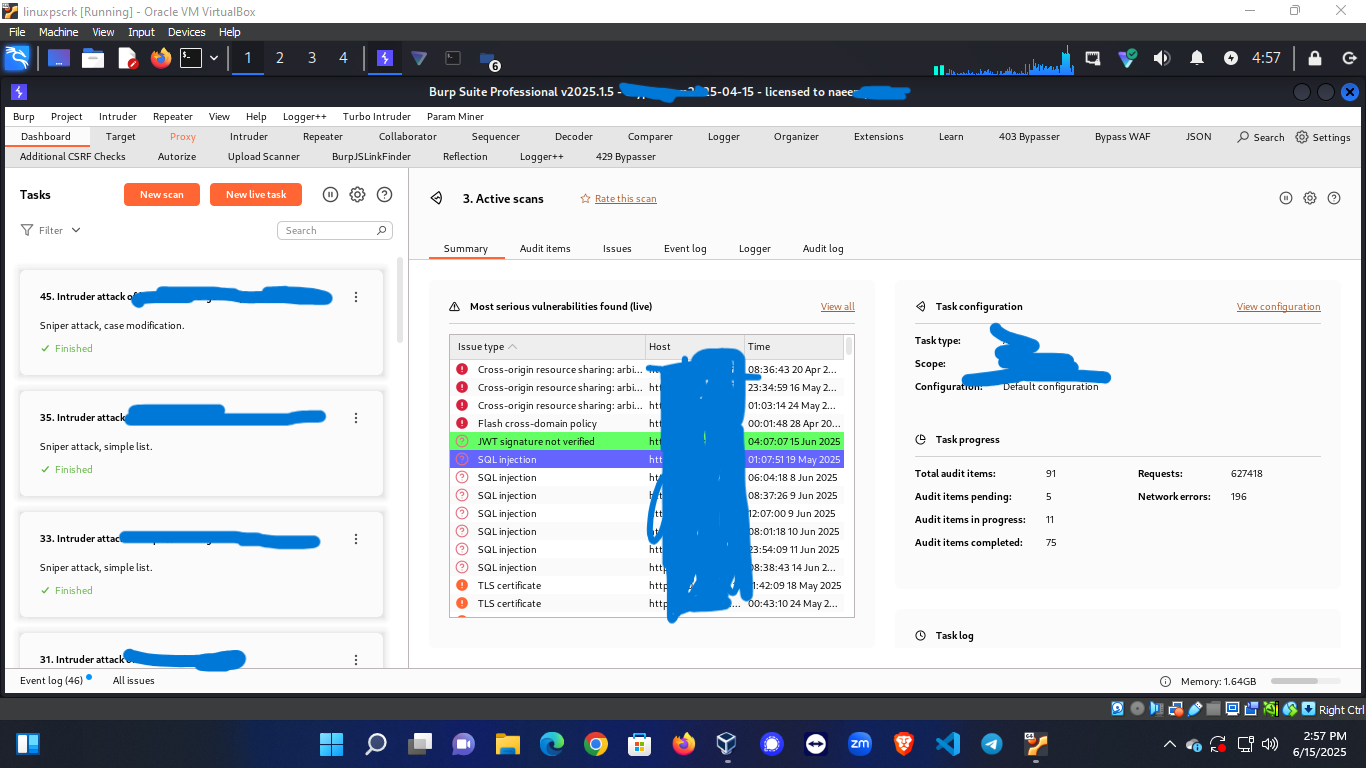The height and width of the screenshot is (768, 1366).
Task: Open the Kali network connection icon
Action: 1093,58
